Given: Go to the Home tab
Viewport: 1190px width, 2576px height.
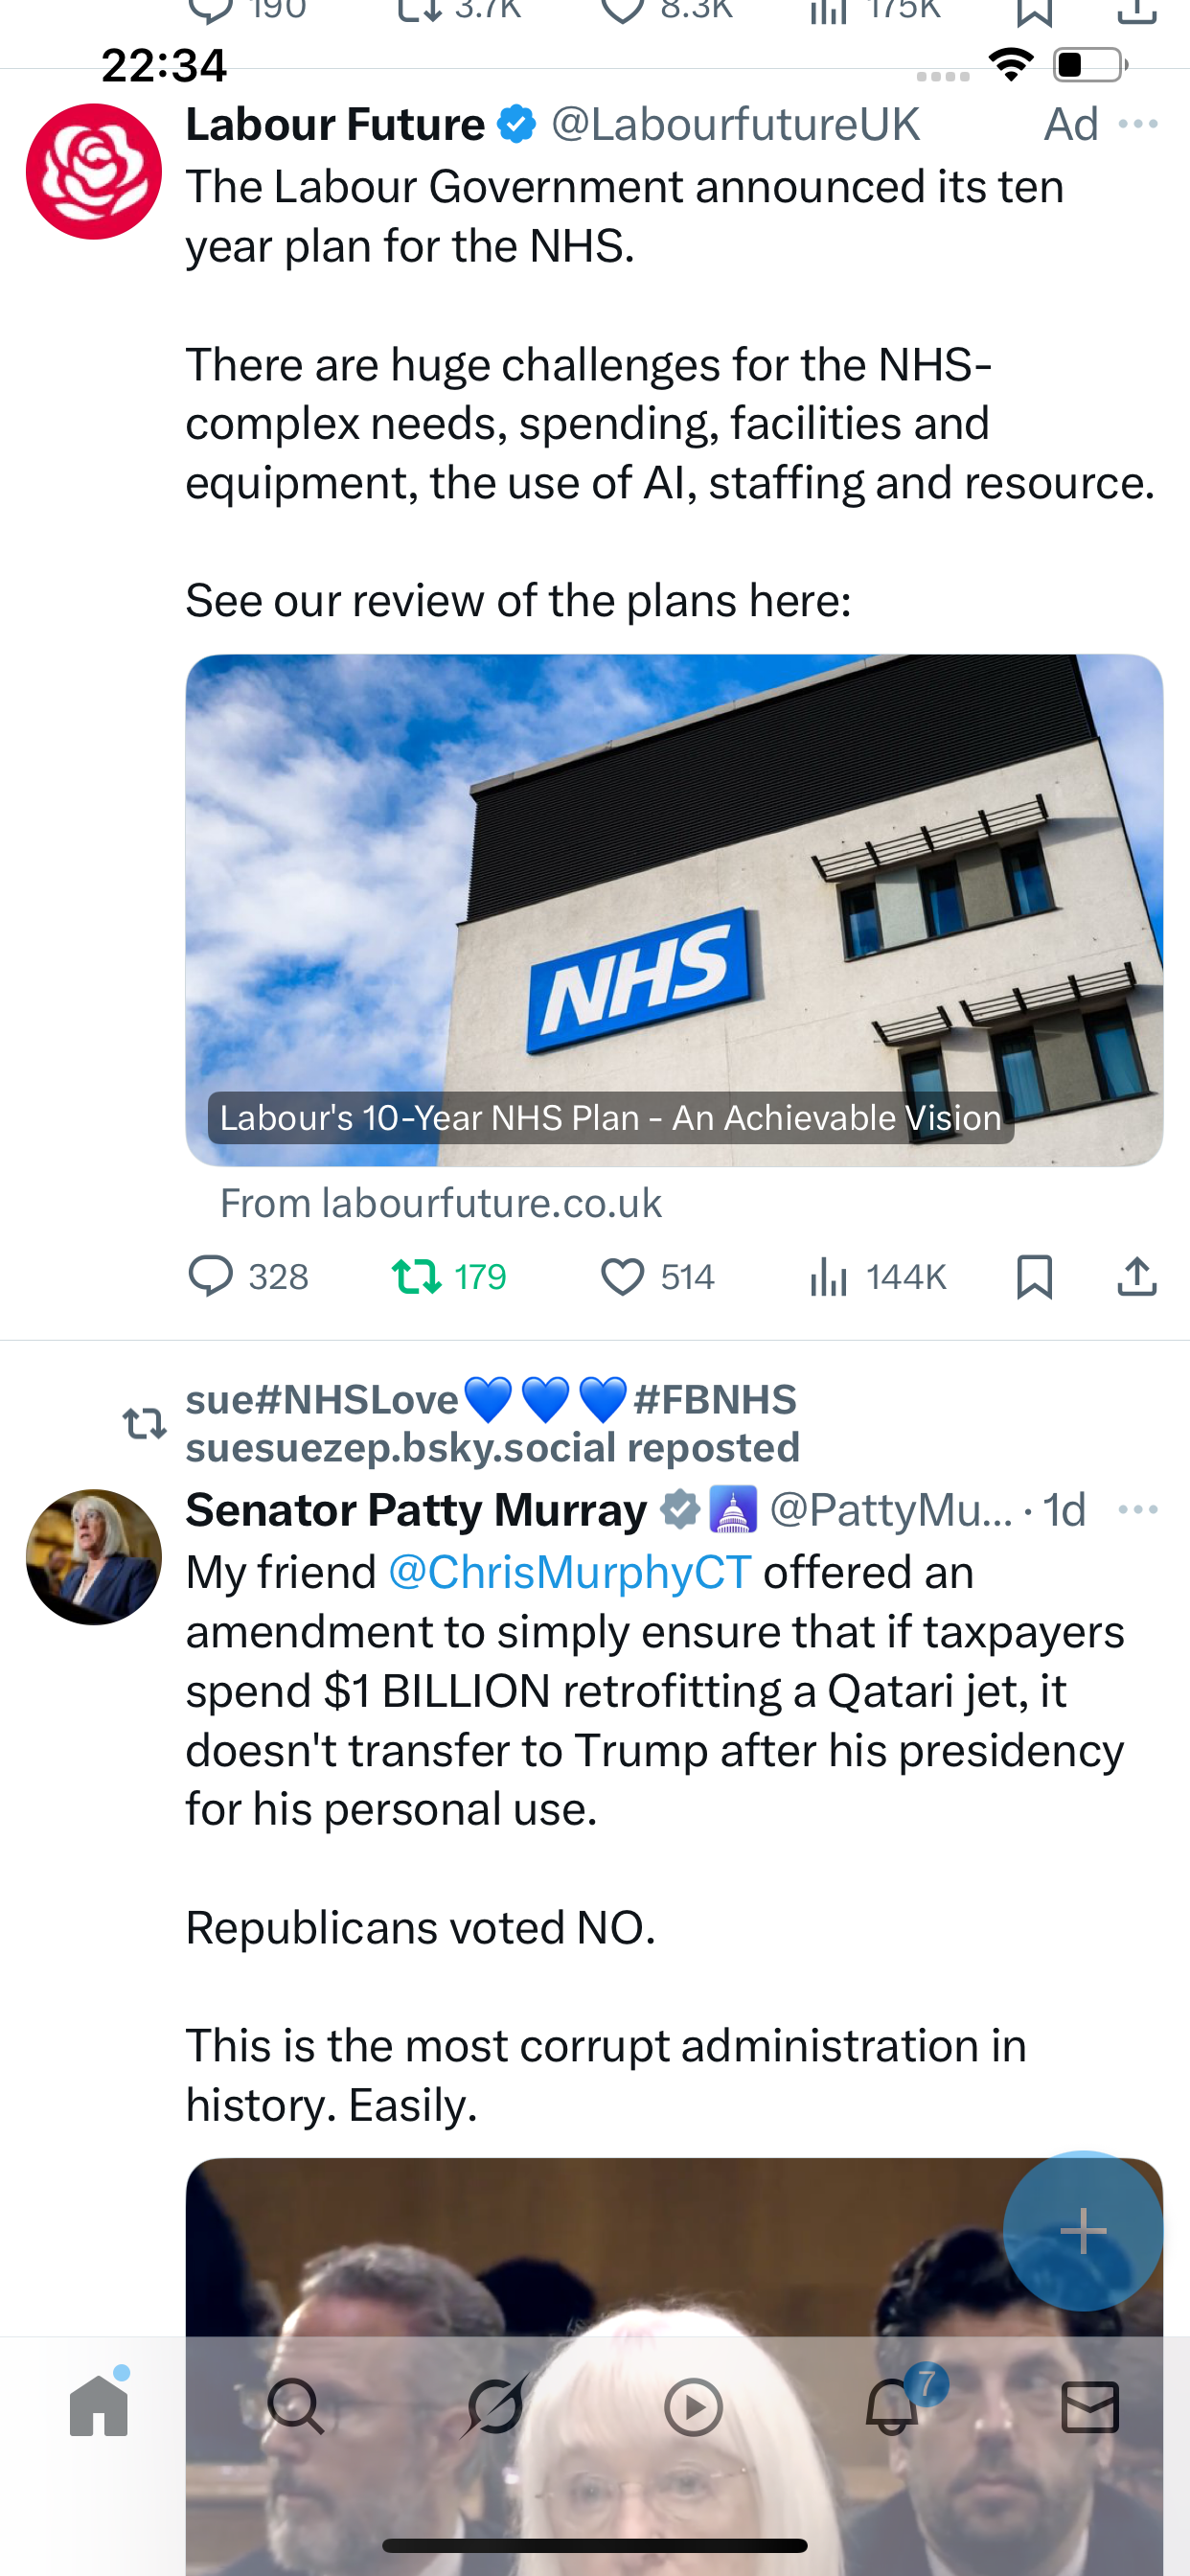Looking at the screenshot, I should point(99,2407).
